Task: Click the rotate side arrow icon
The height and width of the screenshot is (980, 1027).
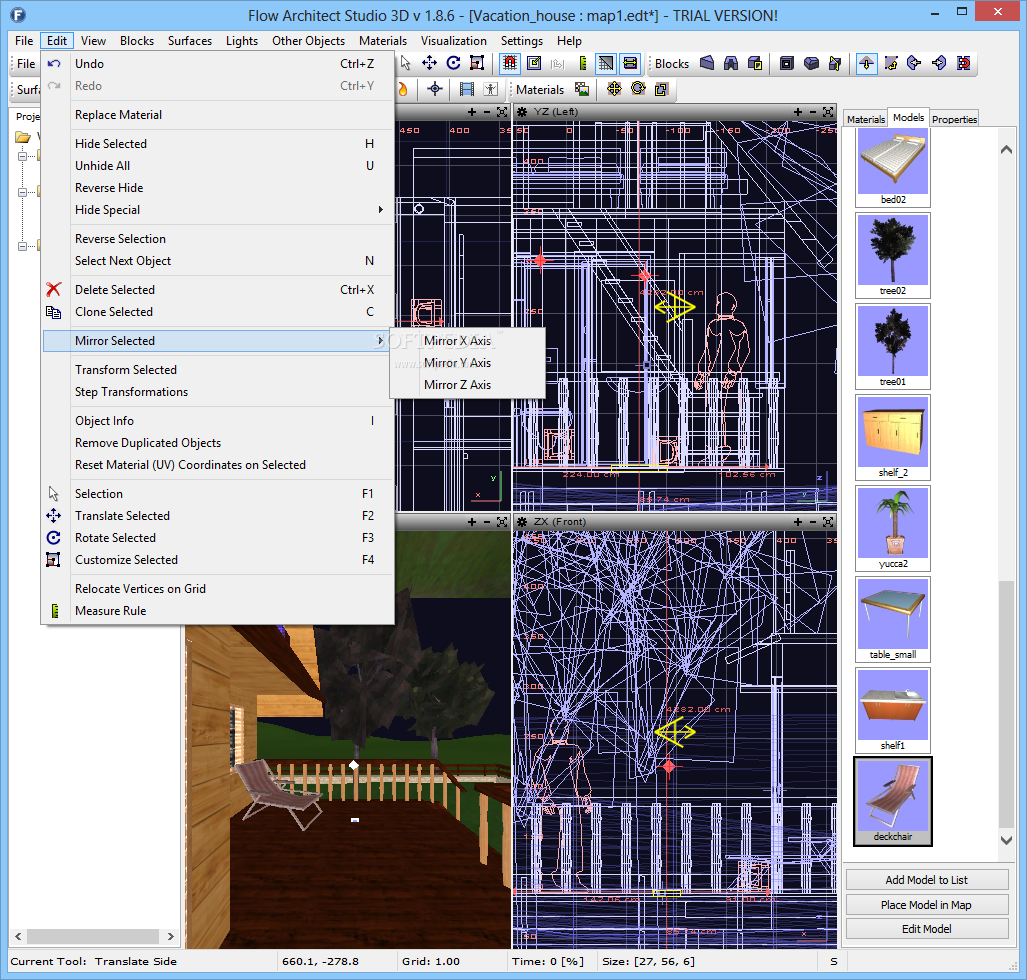Action: coord(891,63)
